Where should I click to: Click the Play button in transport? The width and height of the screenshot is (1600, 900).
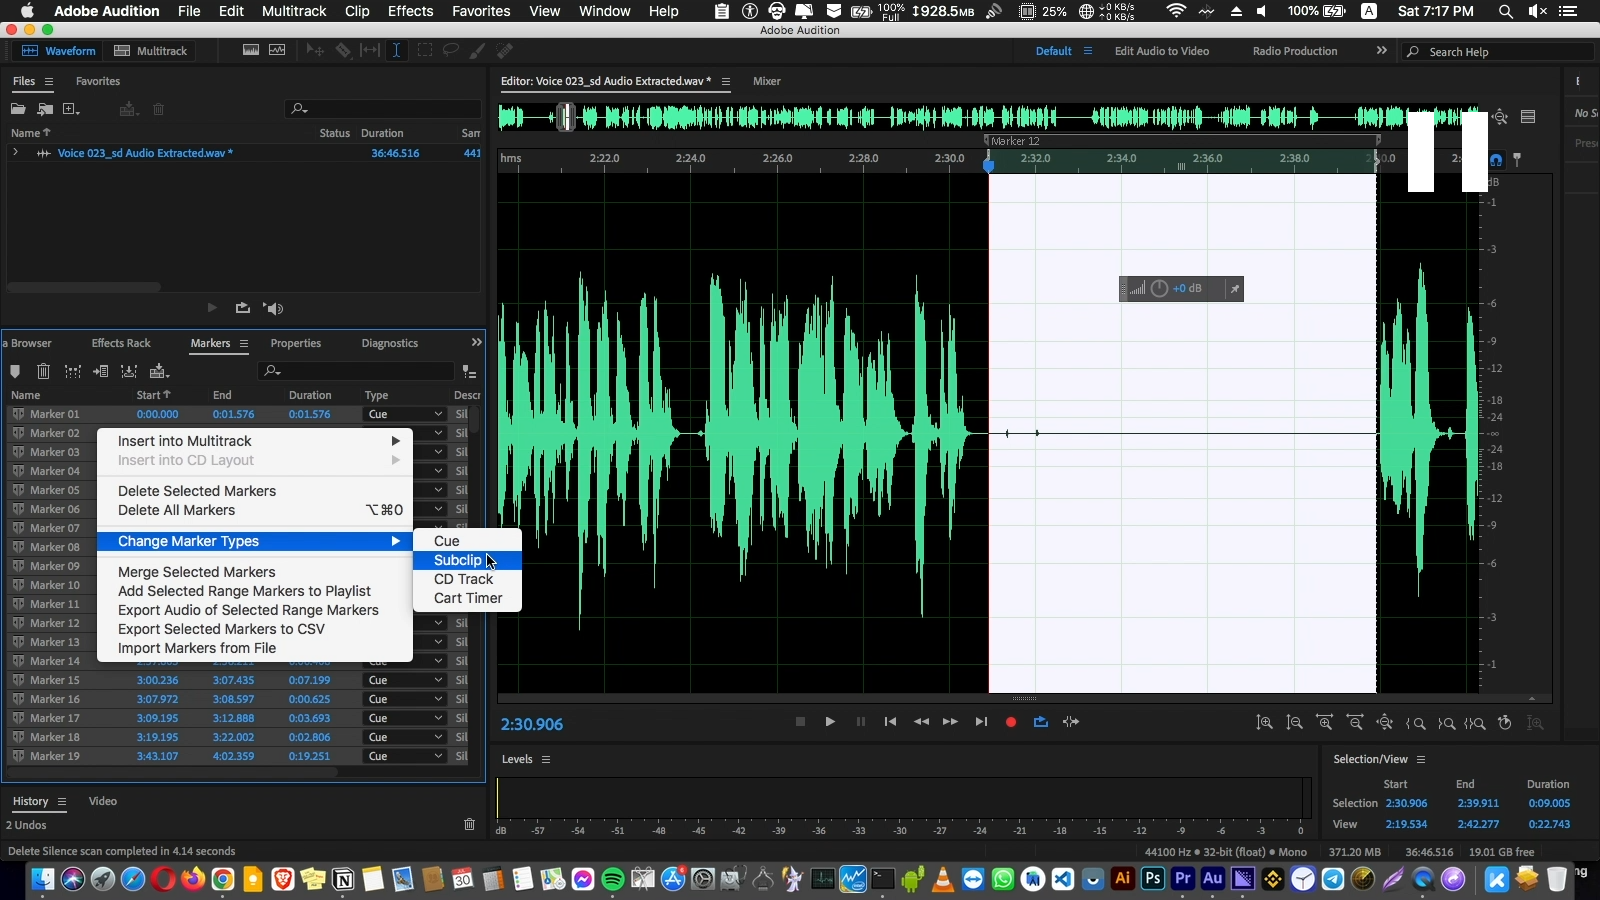click(x=830, y=722)
